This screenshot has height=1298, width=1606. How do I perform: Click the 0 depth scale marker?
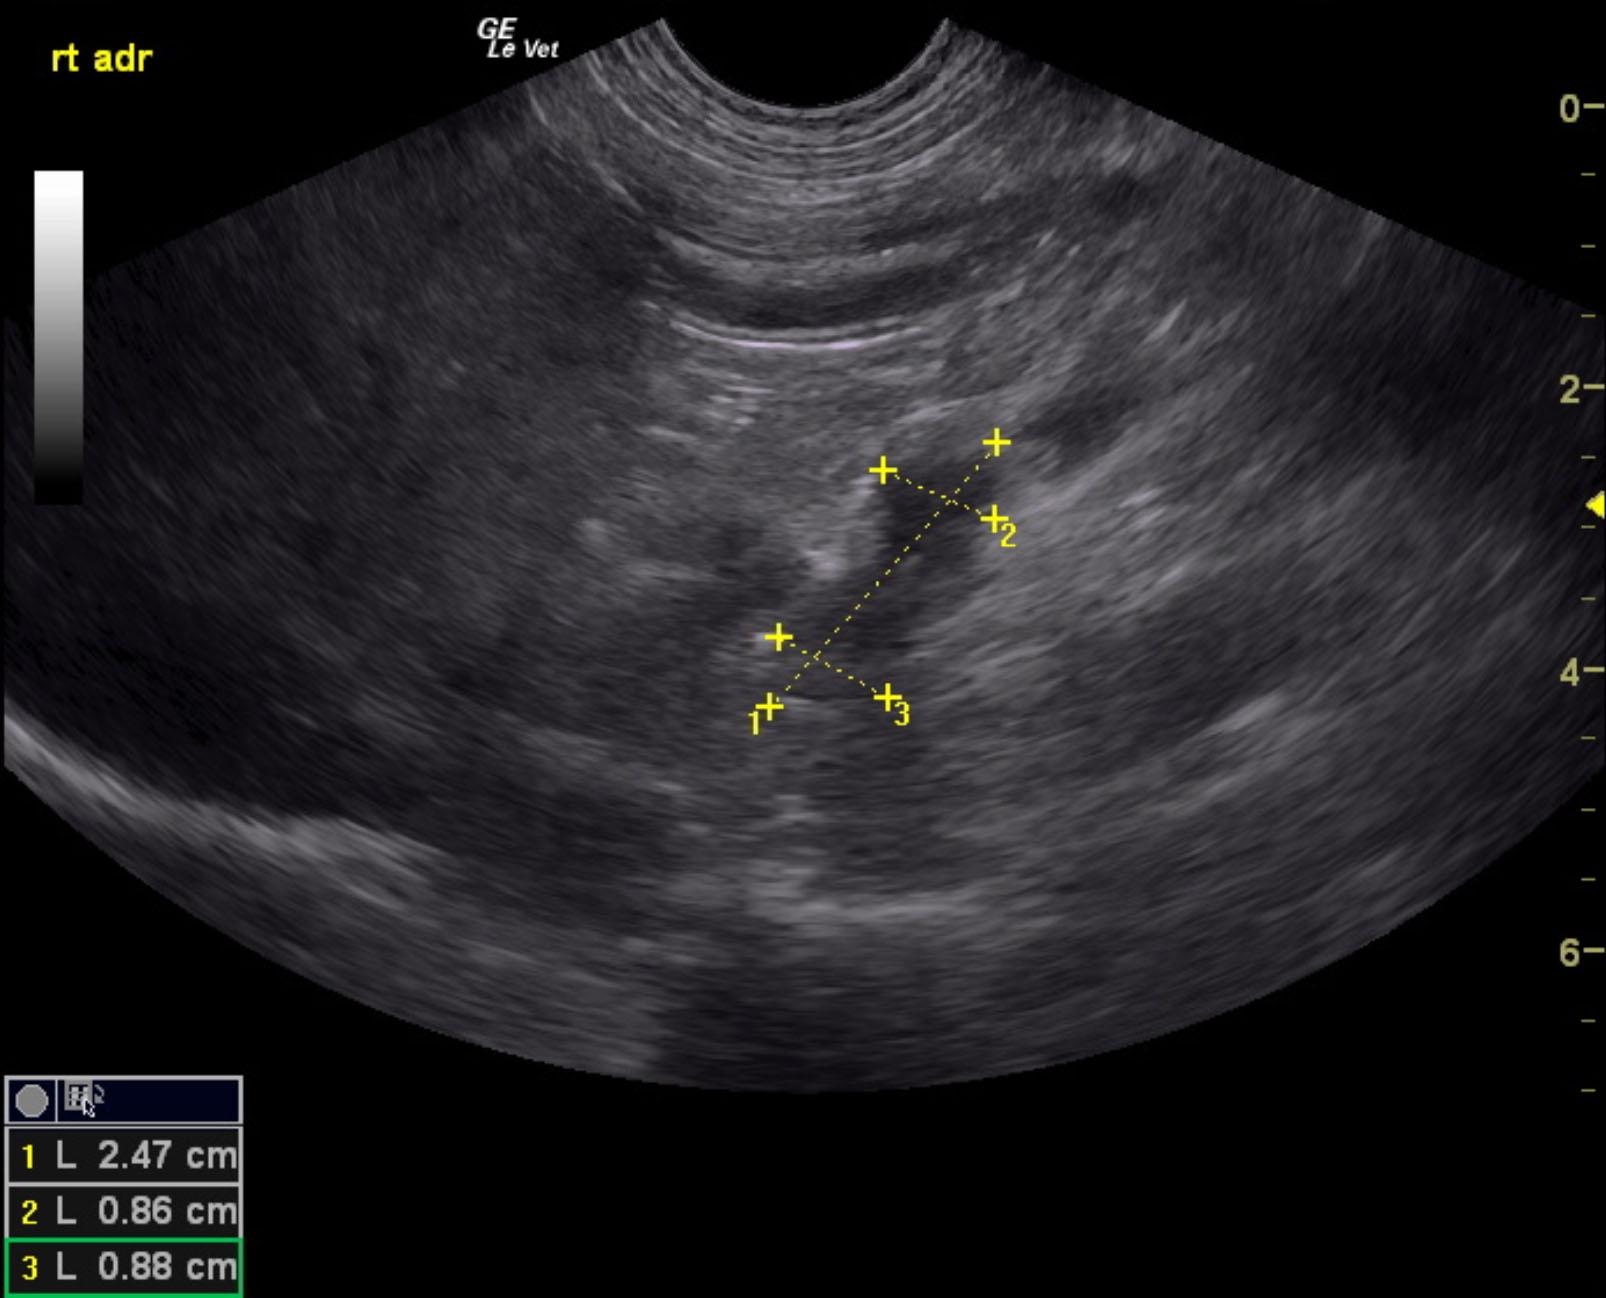(1571, 108)
